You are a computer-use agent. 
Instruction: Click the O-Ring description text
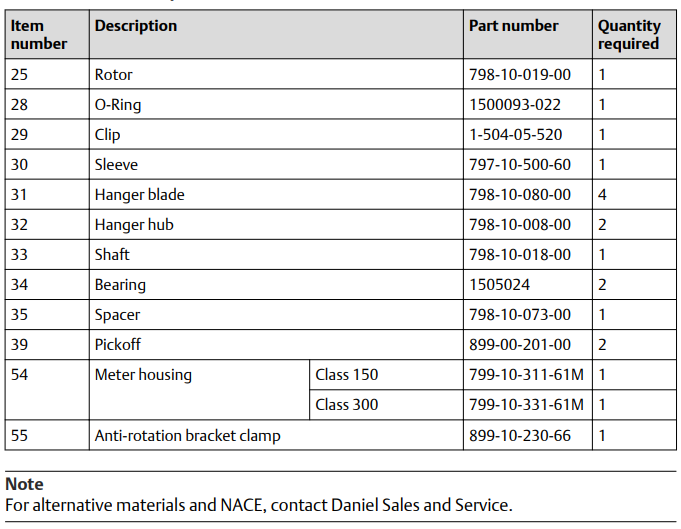tap(120, 105)
